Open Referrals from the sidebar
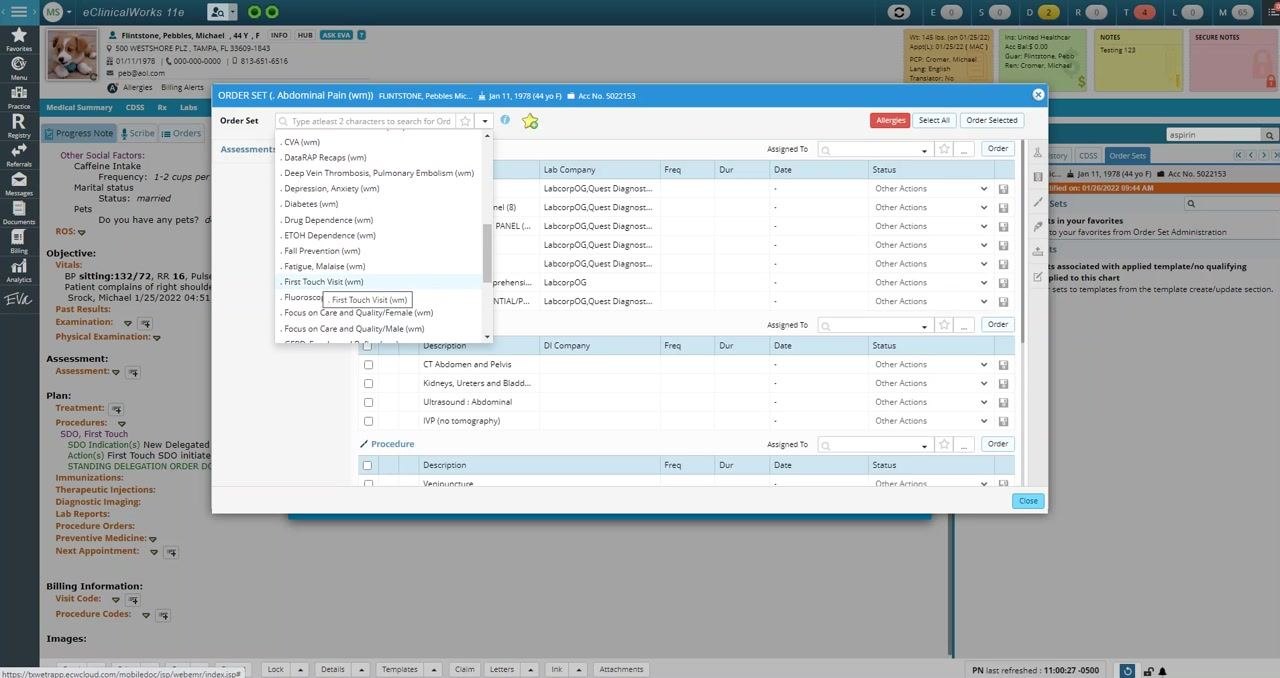The image size is (1280, 678). pyautogui.click(x=18, y=155)
